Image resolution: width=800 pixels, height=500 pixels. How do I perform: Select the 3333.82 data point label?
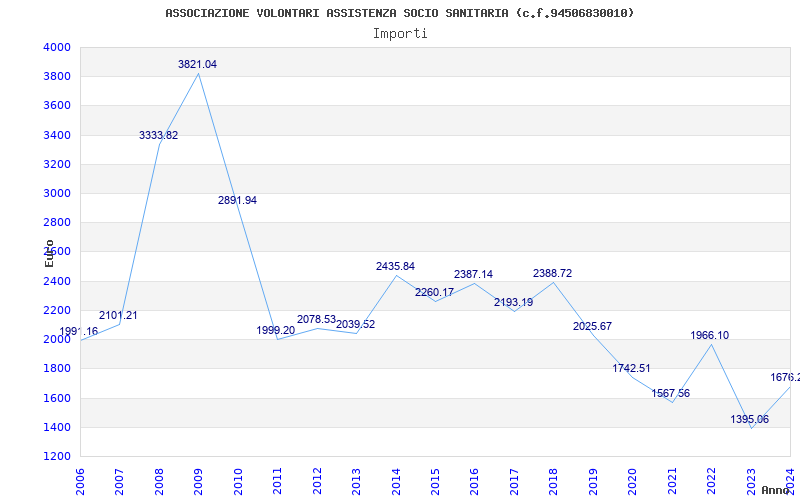coord(158,135)
